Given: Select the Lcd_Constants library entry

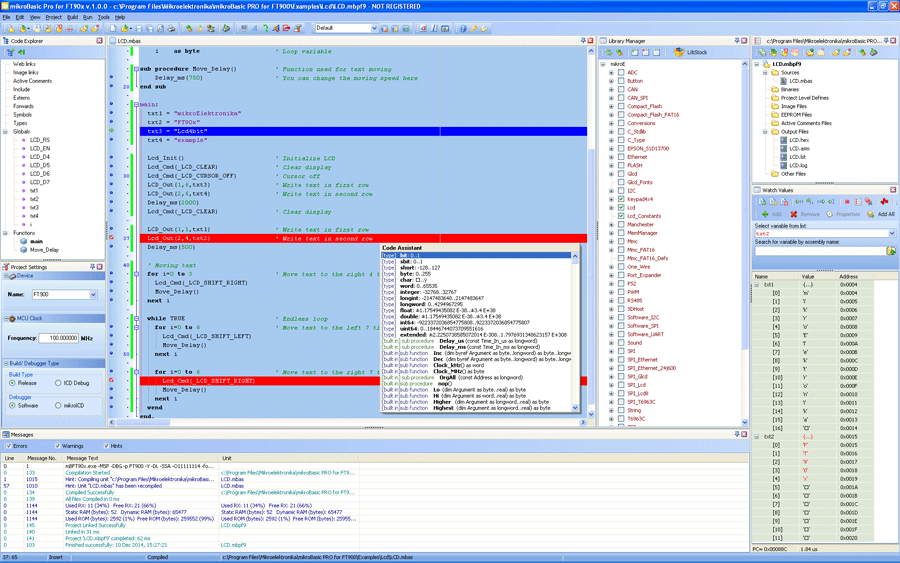Looking at the screenshot, I should tap(644, 216).
